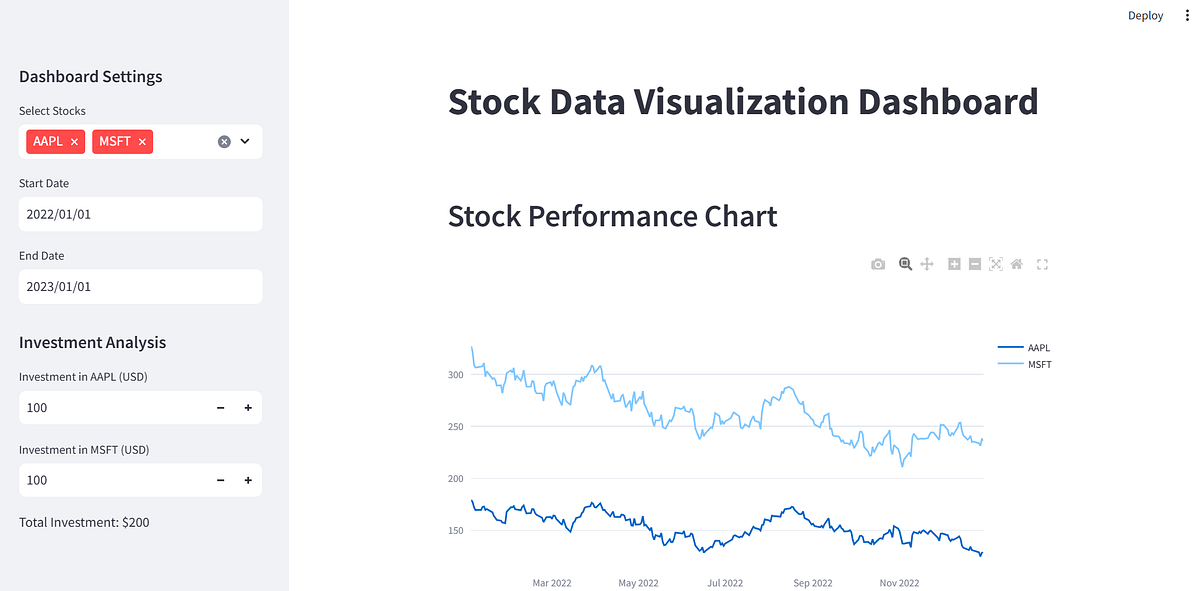Viewport: 1200px width, 591px height.
Task: Open the Select Stocks dropdown
Action: [243, 141]
